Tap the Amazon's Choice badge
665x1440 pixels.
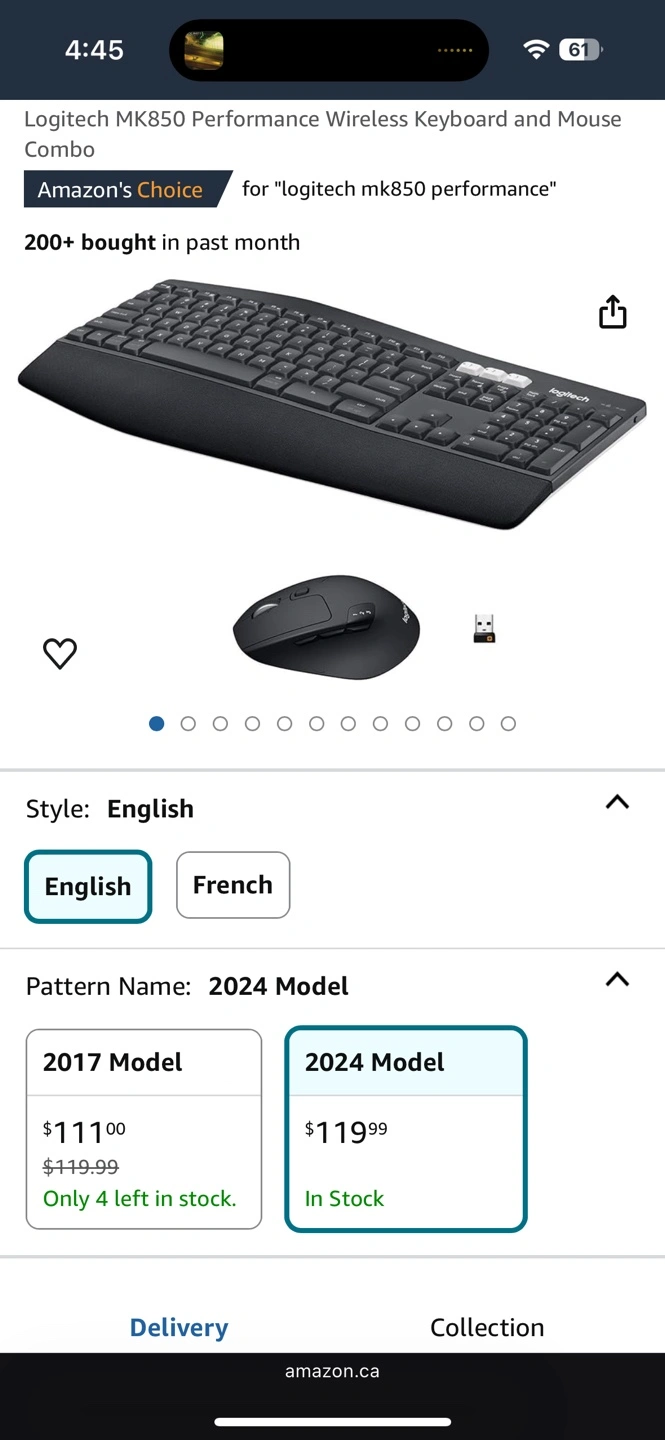coord(128,189)
